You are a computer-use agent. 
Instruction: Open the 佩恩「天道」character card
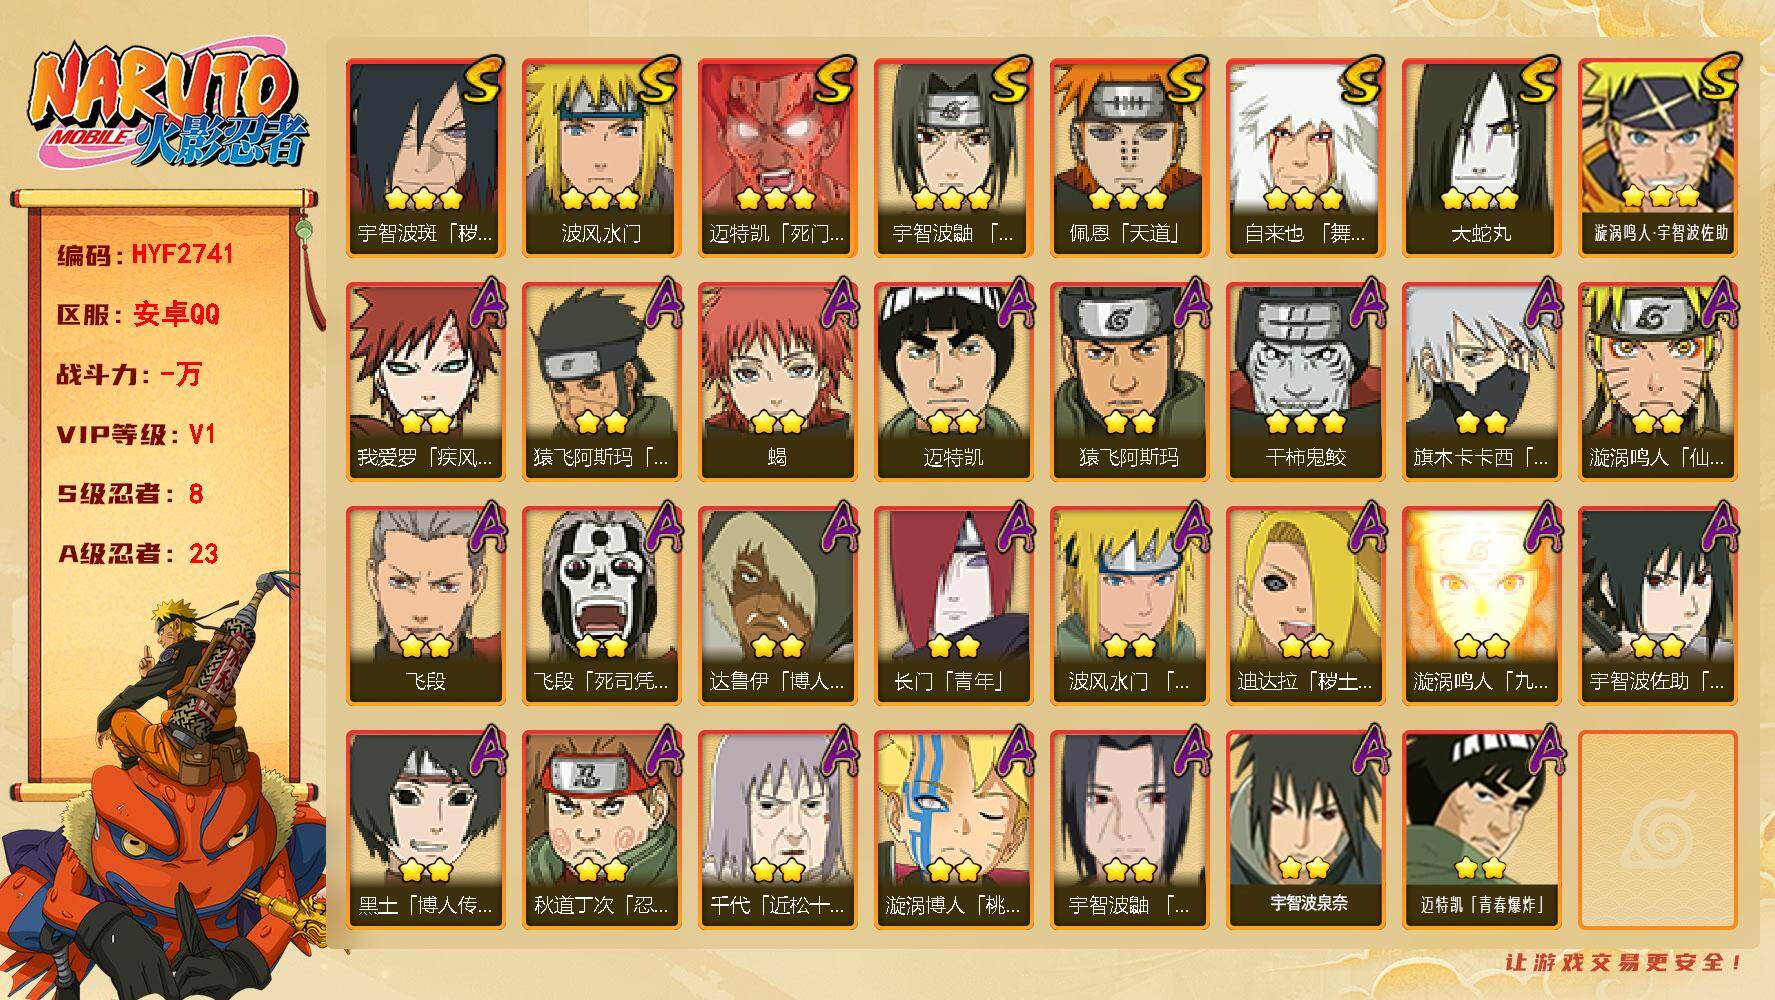pyautogui.click(x=1129, y=158)
